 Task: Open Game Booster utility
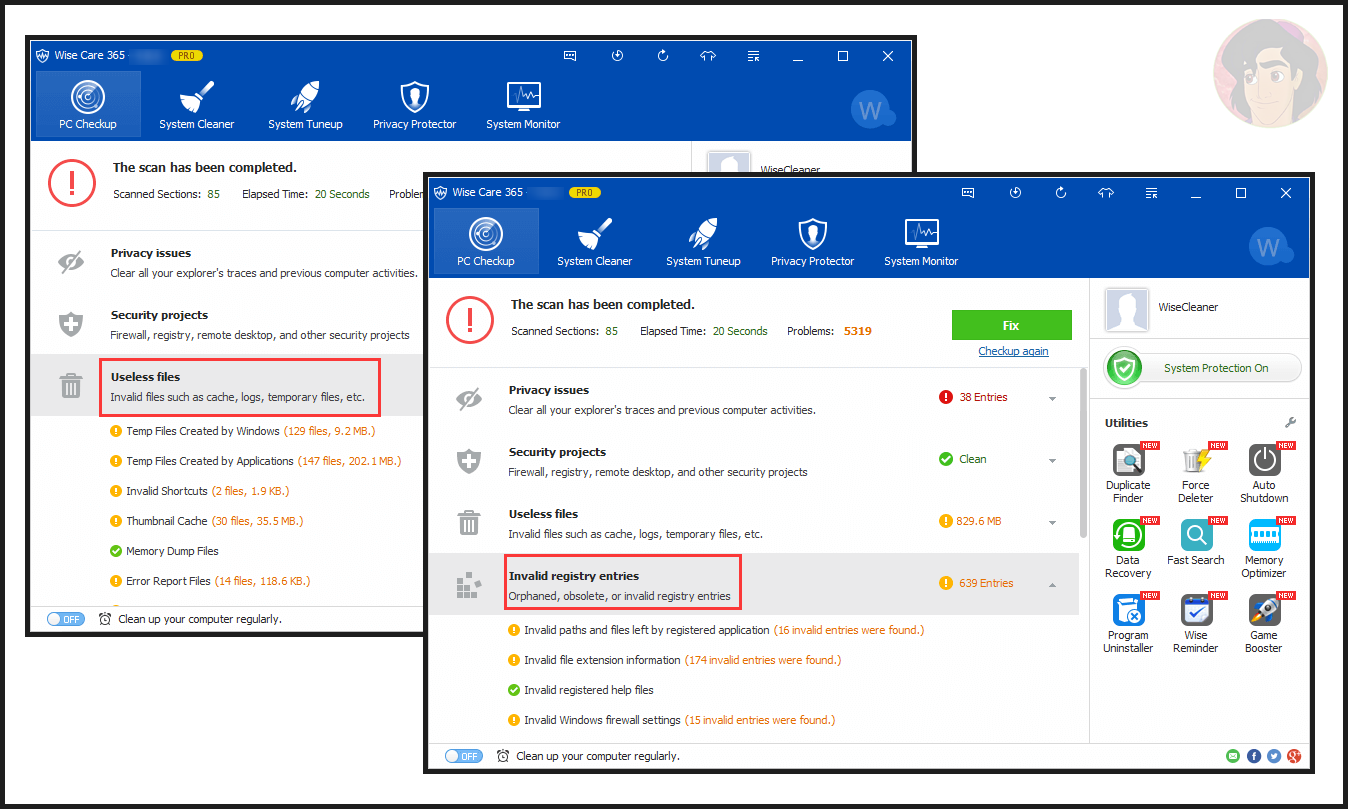(x=1264, y=623)
